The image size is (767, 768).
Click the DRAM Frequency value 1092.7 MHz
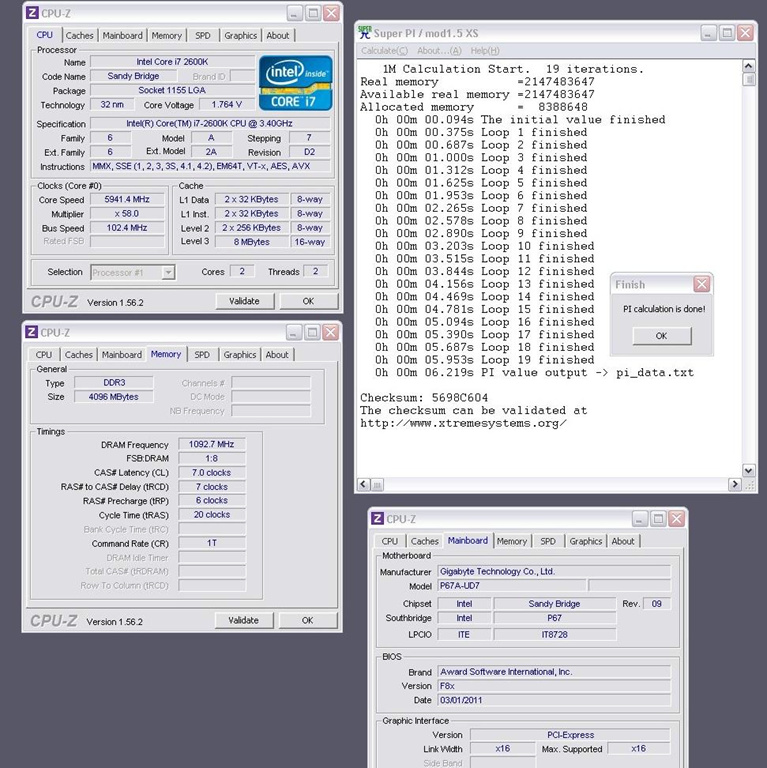[212, 444]
